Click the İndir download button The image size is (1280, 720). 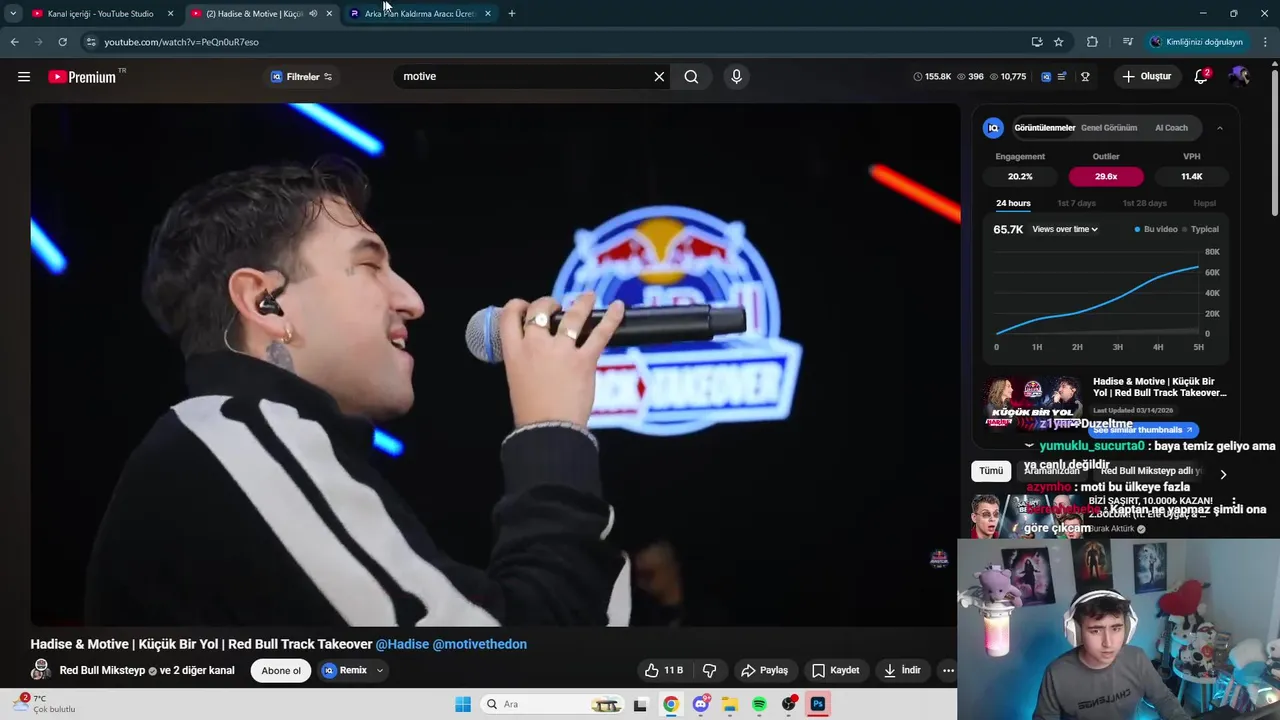click(x=902, y=671)
